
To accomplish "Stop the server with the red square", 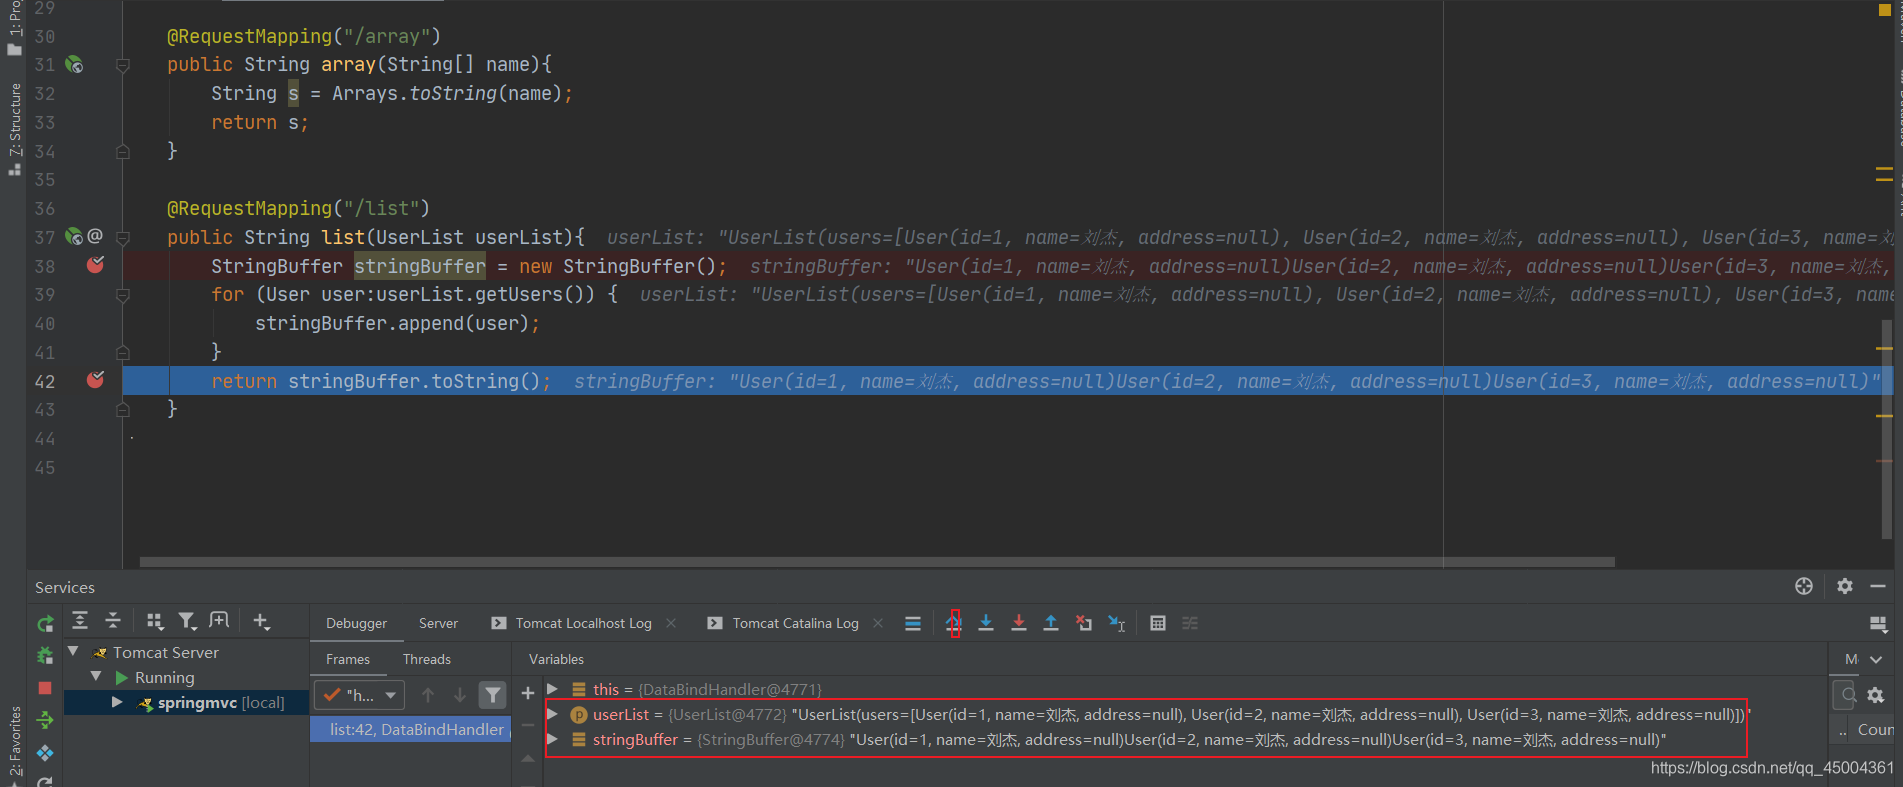I will (x=45, y=688).
